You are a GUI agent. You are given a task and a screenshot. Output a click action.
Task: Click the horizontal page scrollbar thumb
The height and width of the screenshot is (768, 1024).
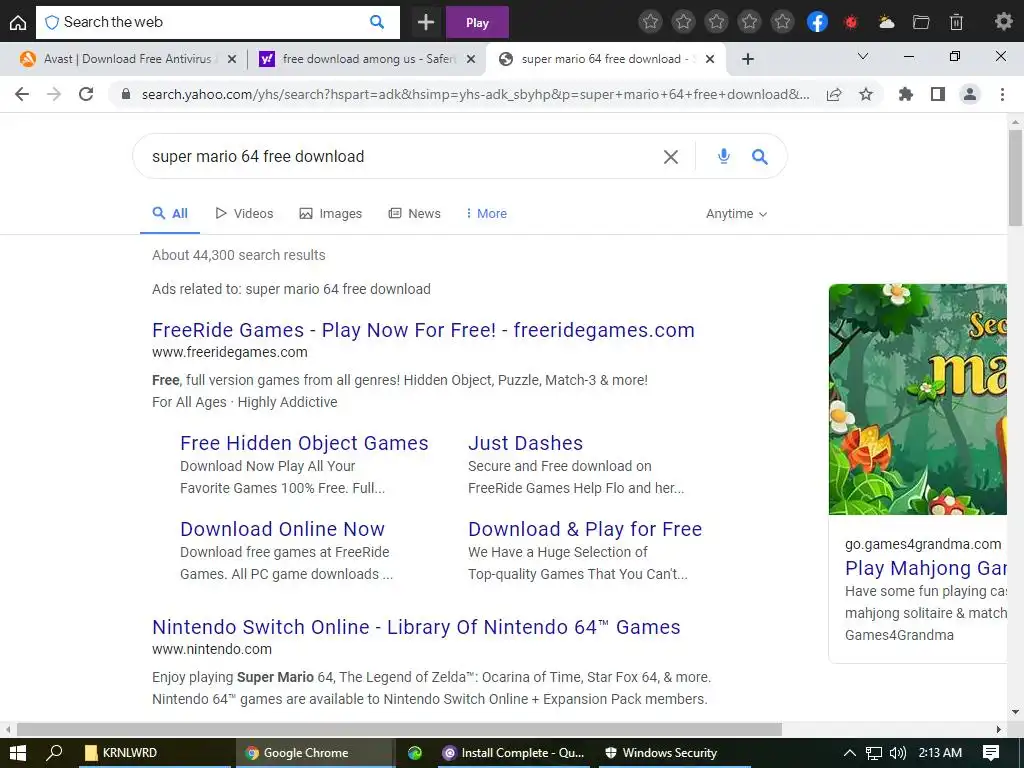tap(399, 729)
